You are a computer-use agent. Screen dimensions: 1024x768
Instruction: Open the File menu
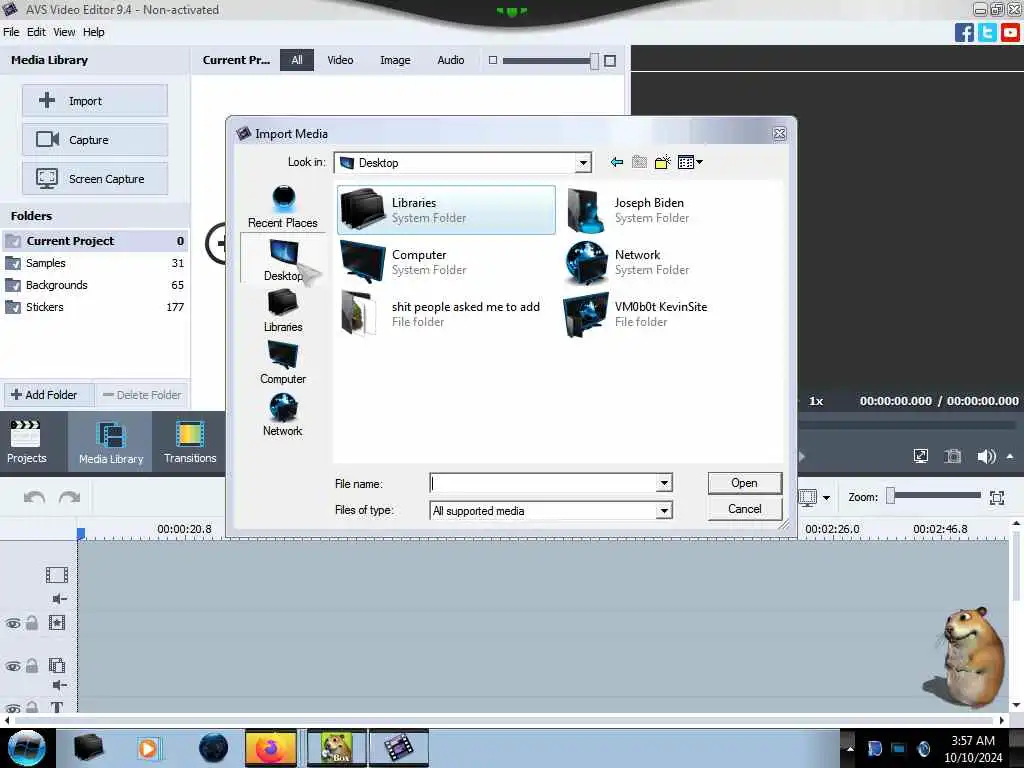pyautogui.click(x=11, y=32)
